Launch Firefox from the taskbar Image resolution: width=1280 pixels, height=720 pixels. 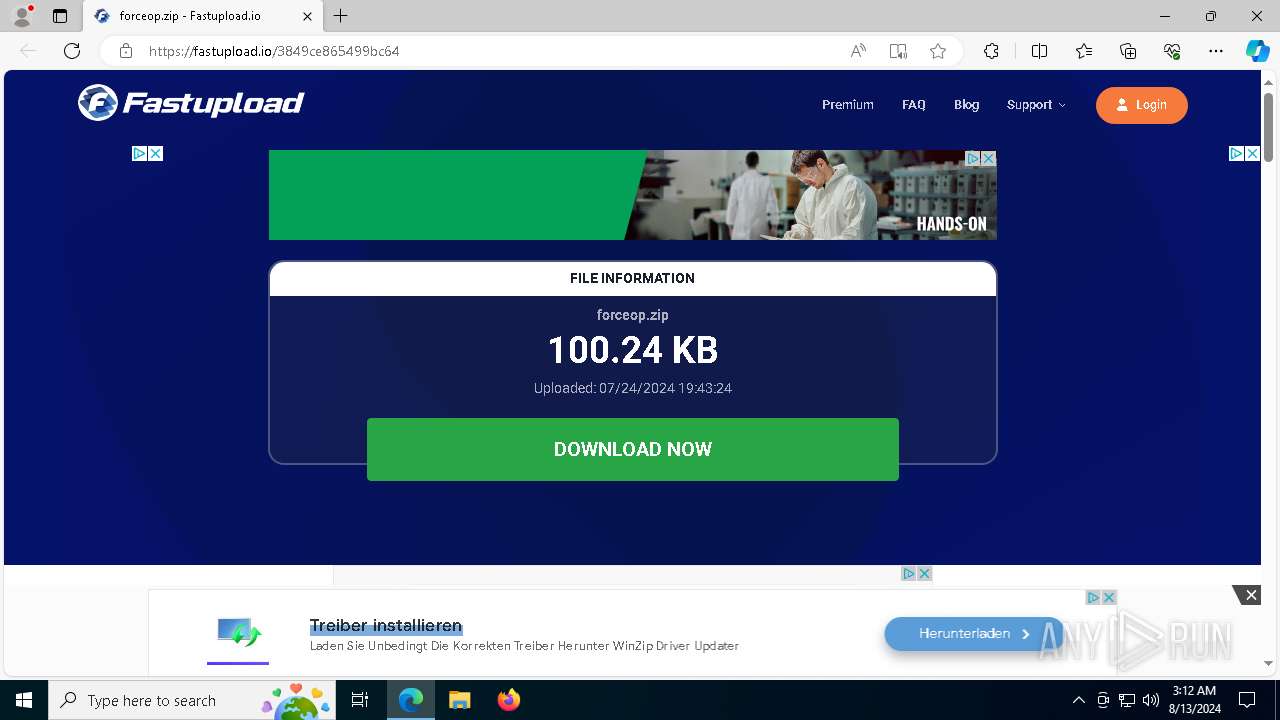pyautogui.click(x=509, y=700)
